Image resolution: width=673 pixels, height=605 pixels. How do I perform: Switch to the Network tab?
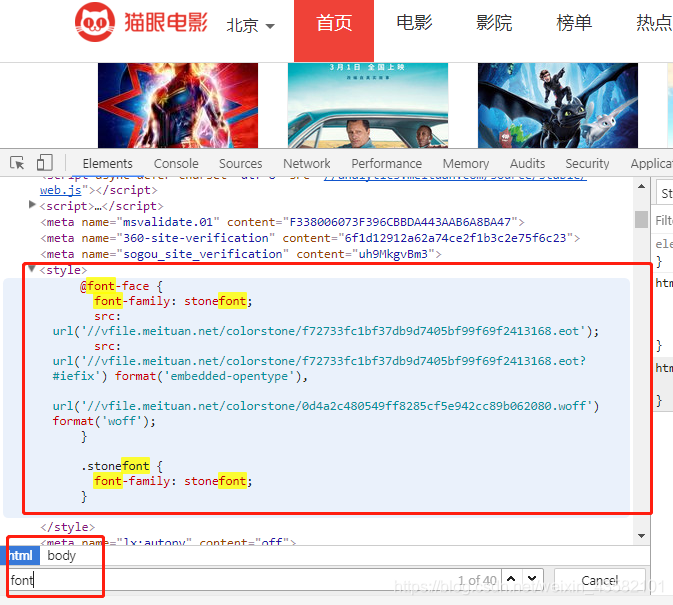coord(306,163)
